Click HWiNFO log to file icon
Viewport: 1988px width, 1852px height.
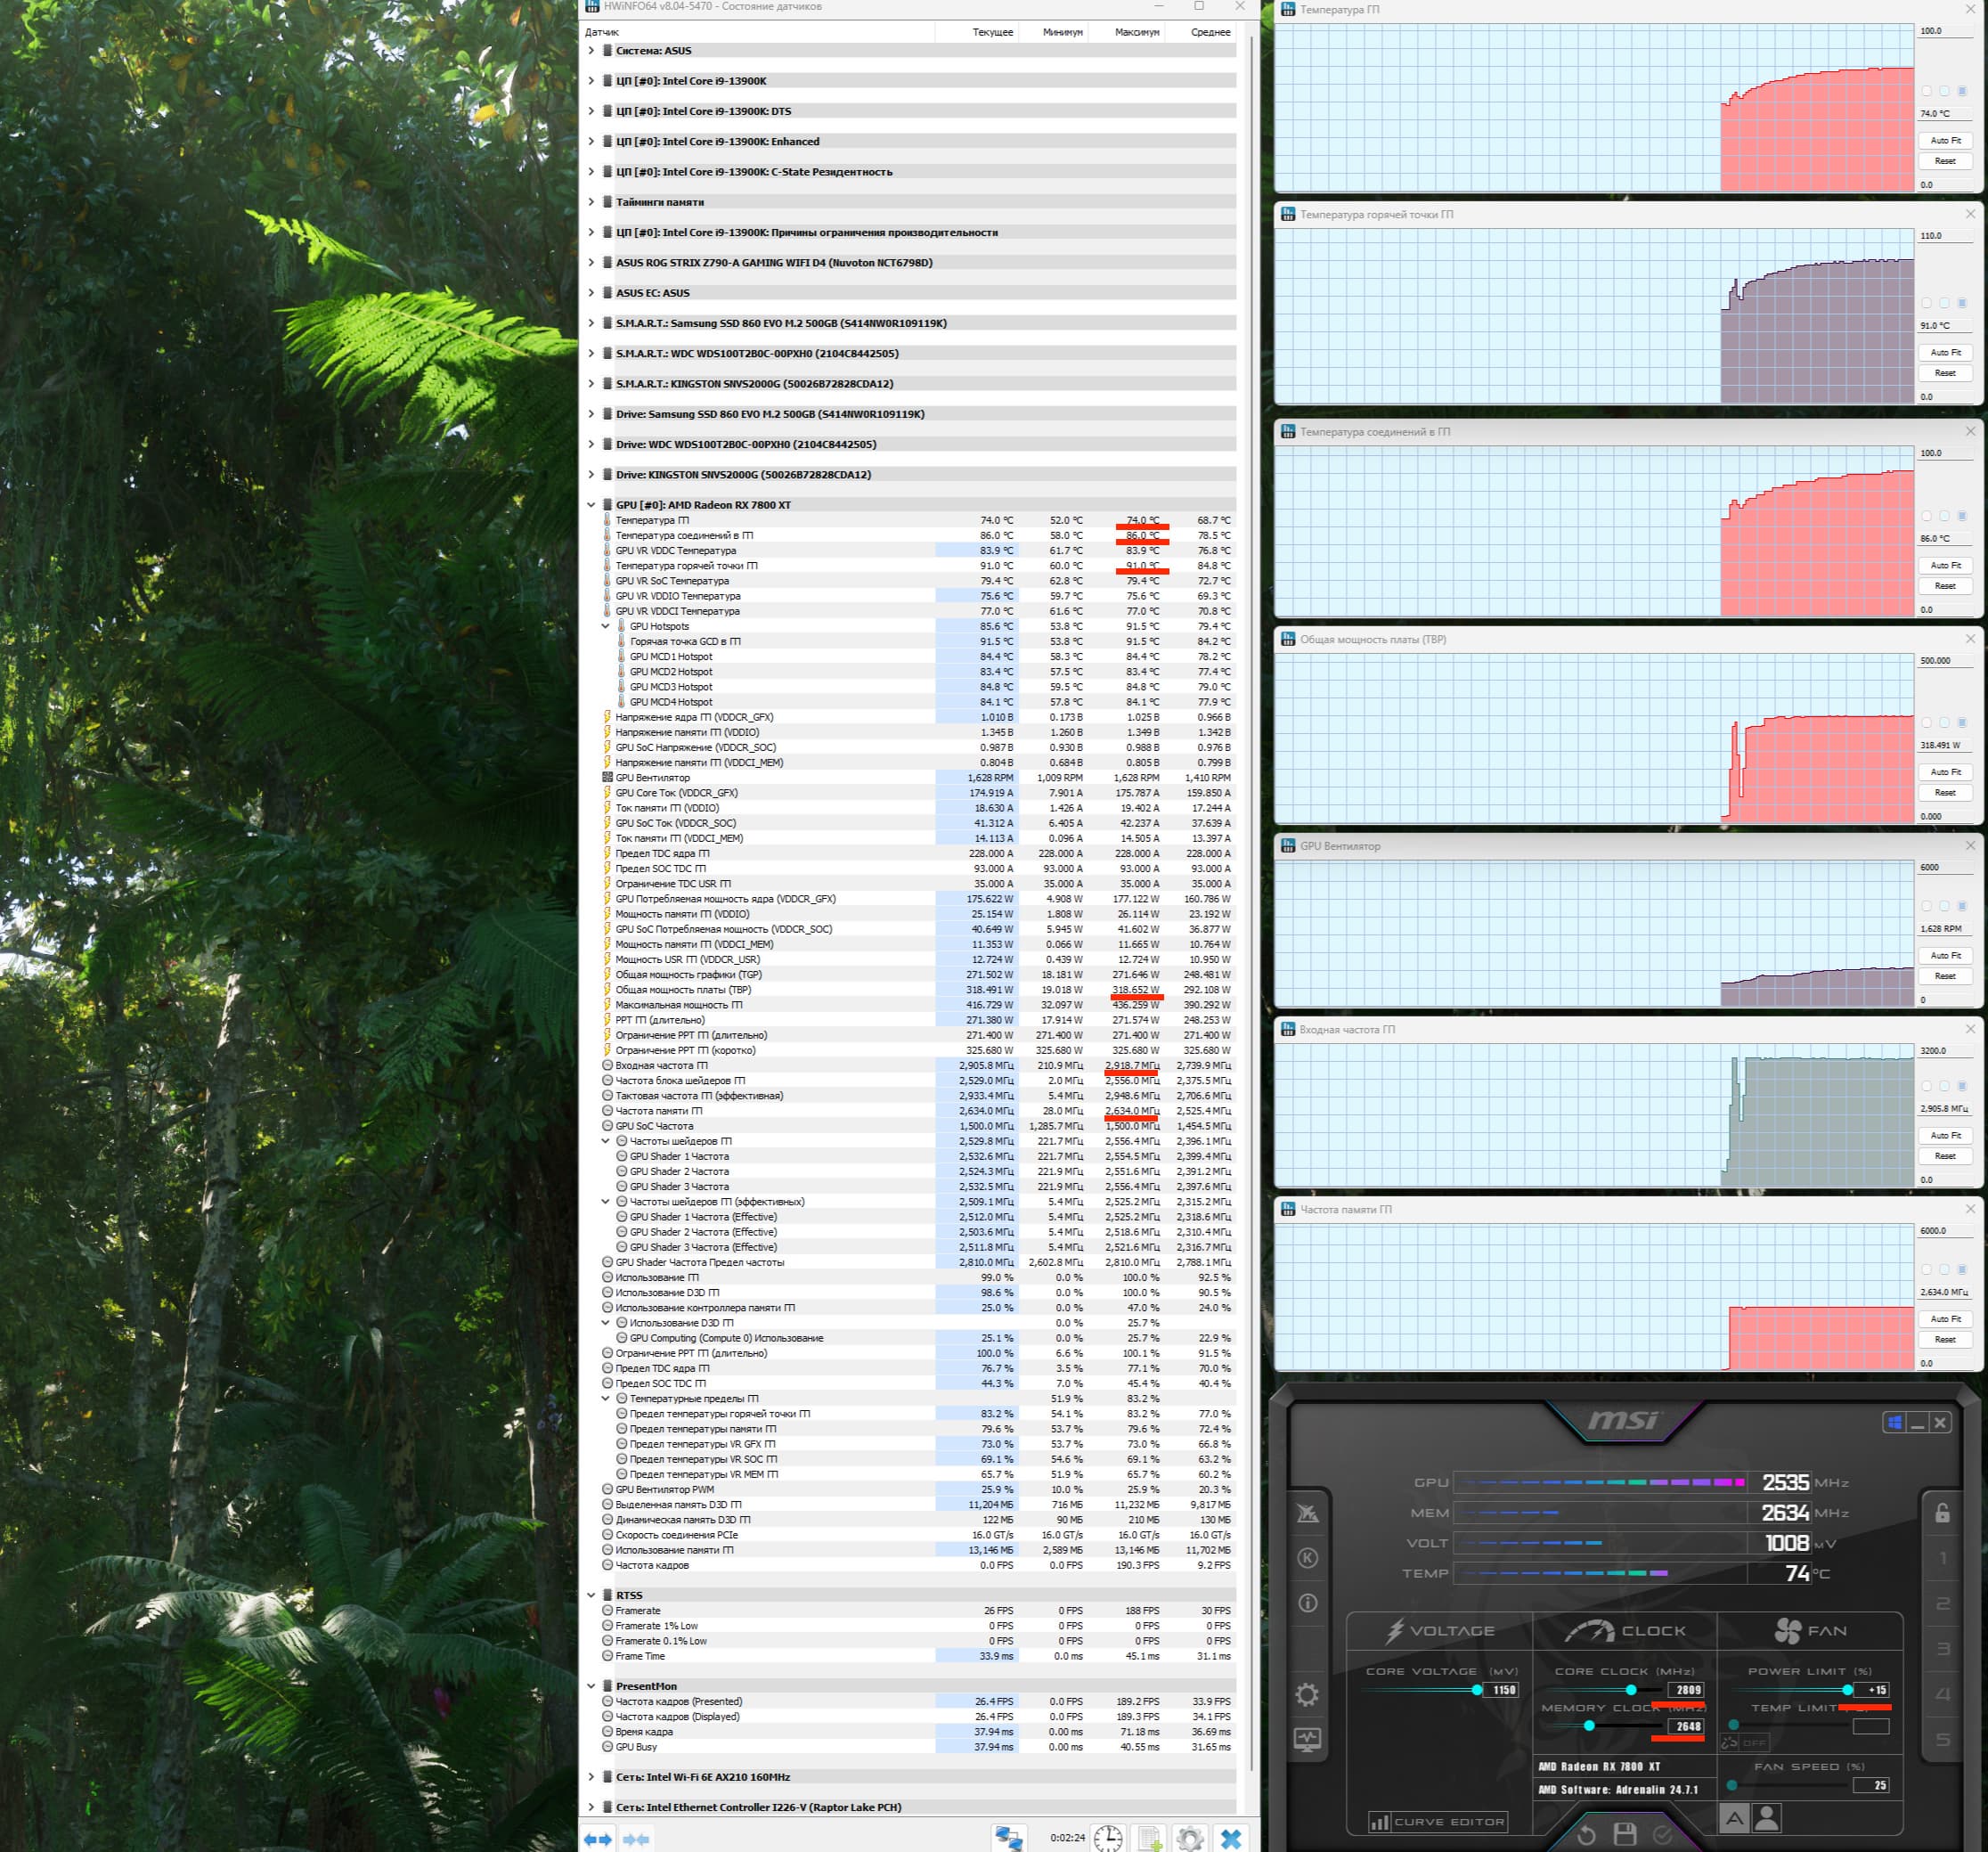pos(1150,1838)
